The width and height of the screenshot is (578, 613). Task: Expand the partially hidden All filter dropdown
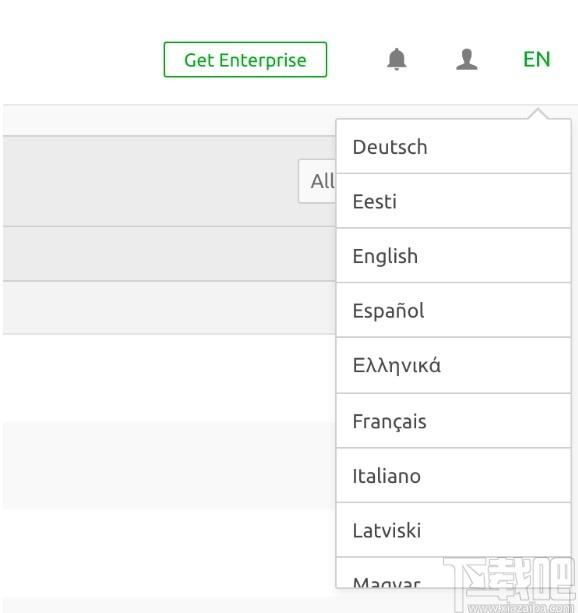click(x=317, y=181)
